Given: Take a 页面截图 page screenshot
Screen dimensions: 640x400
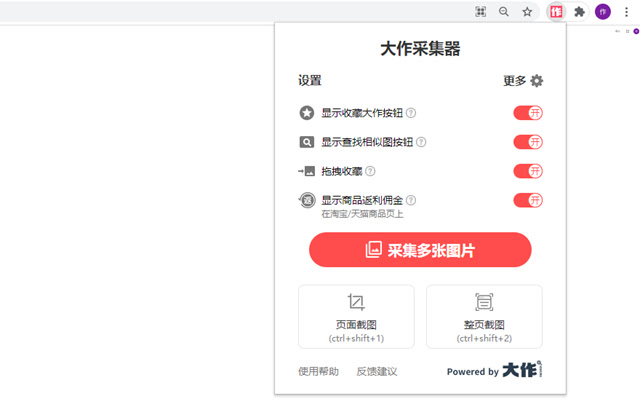Looking at the screenshot, I should click(356, 317).
